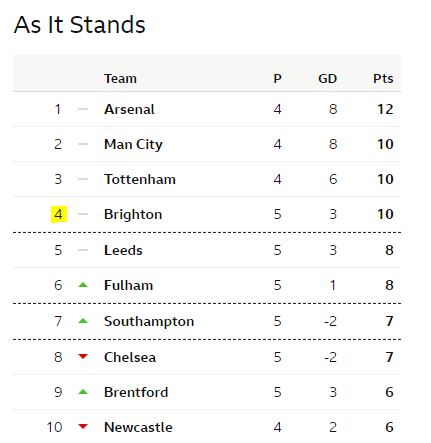Click the no-change dash beside Leeds
The height and width of the screenshot is (443, 431).
[83, 250]
